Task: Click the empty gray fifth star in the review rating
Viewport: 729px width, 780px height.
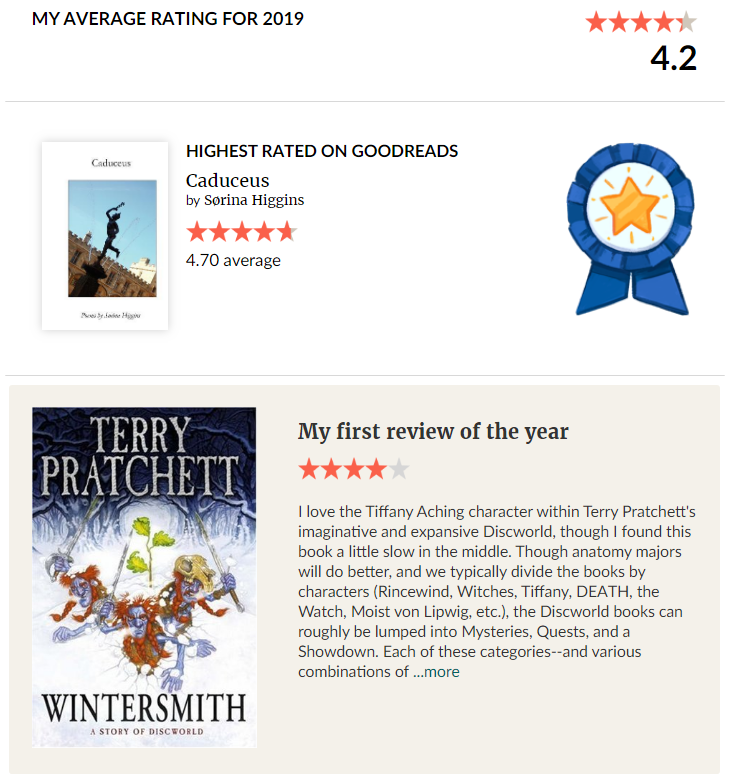Action: pos(398,468)
